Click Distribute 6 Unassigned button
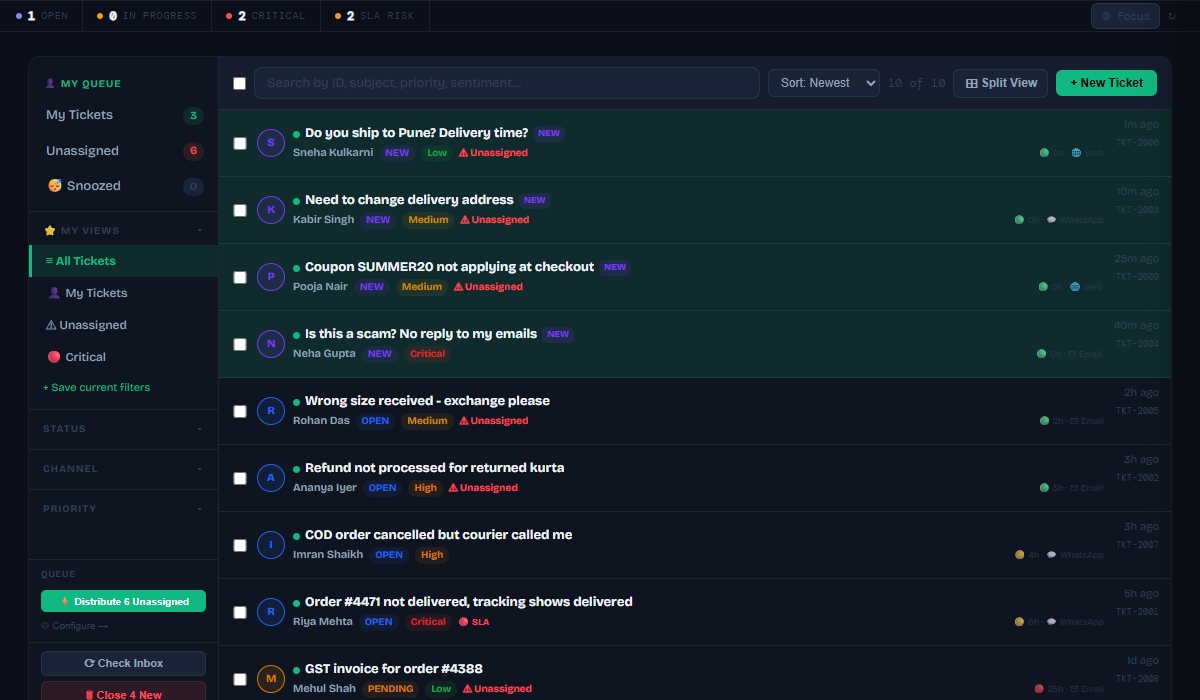This screenshot has height=700, width=1200. (x=123, y=601)
